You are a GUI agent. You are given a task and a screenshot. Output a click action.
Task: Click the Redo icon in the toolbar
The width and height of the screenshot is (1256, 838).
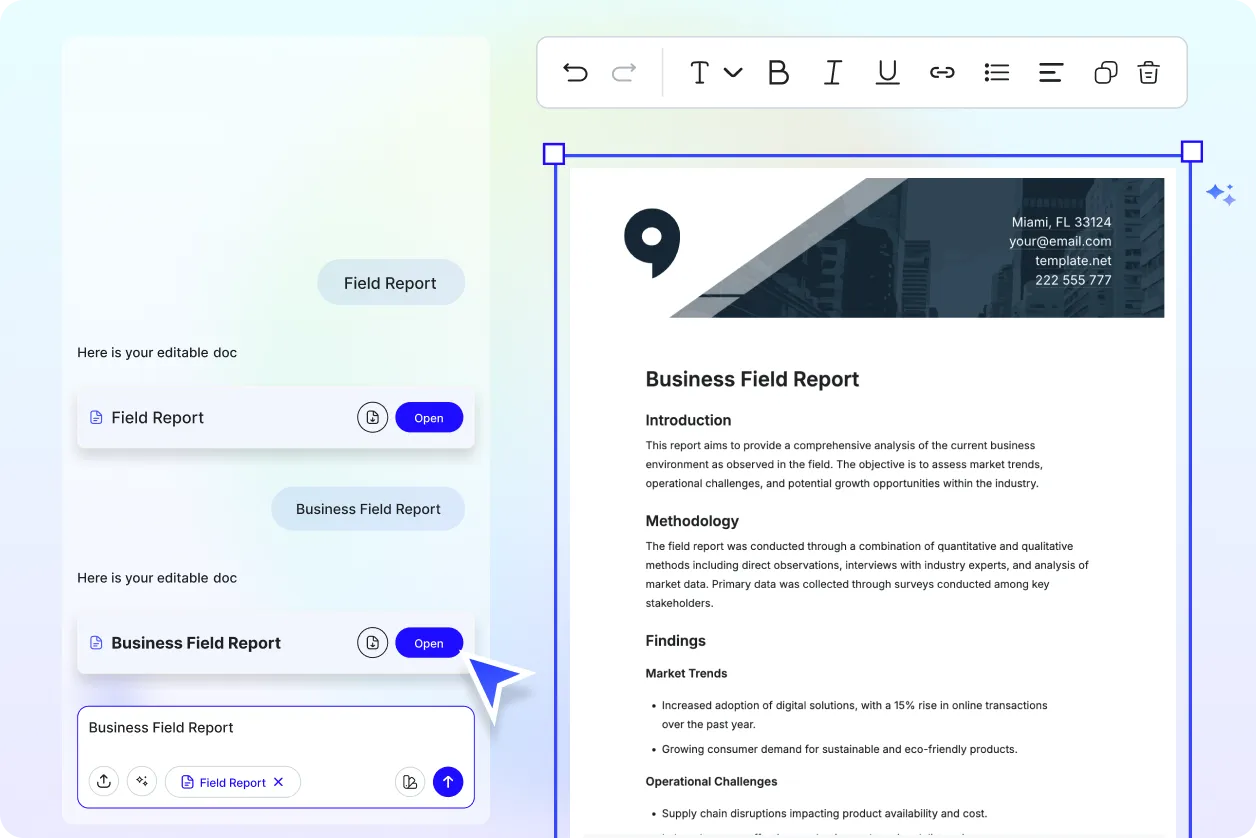click(623, 72)
